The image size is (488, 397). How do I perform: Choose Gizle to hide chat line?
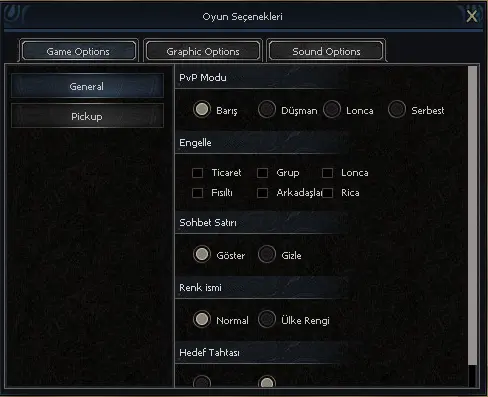267,254
